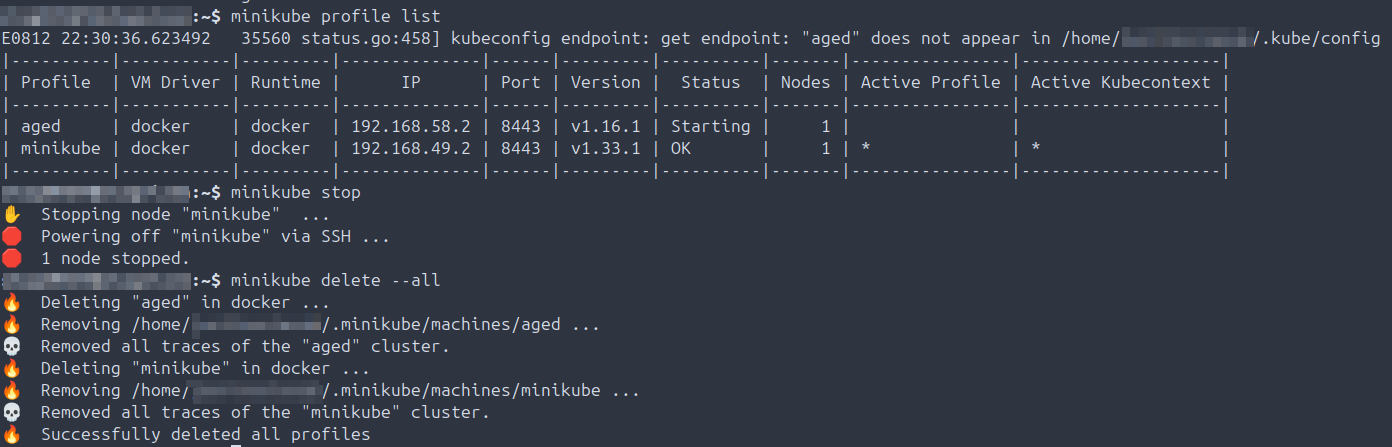Click the red icon before 1 node stopped
The height and width of the screenshot is (447, 1392).
pyautogui.click(x=11, y=258)
